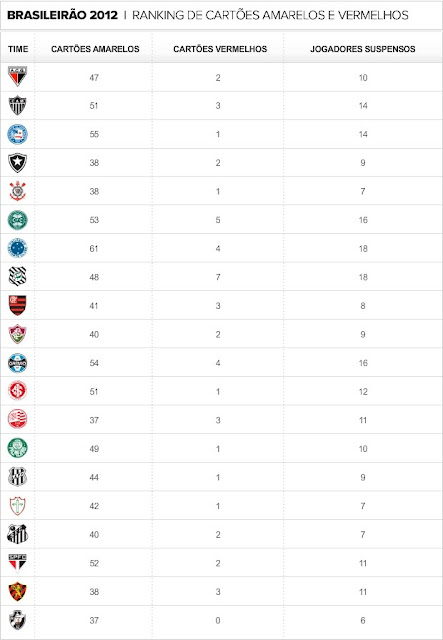Open the Sport Recife lion crest

point(18,591)
